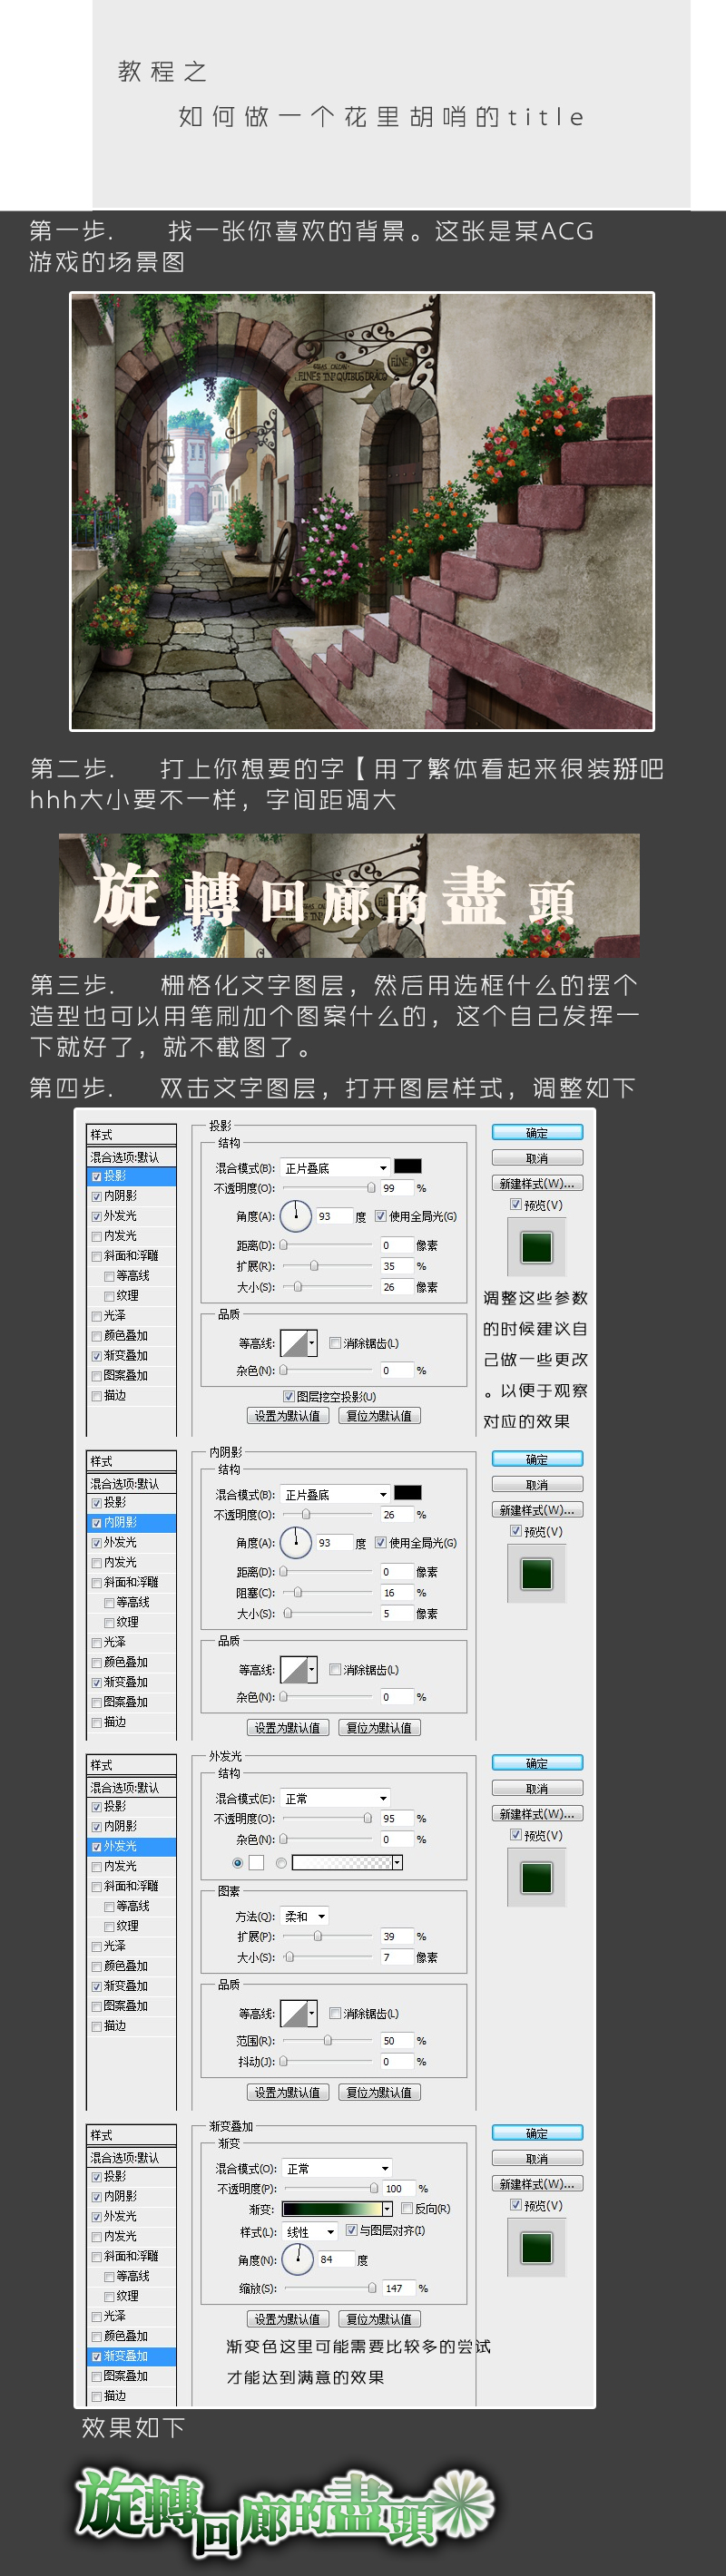The image size is (726, 2576).
Task: Check 内发光 in the 内阴影 dialog list
Action: click(x=97, y=1562)
